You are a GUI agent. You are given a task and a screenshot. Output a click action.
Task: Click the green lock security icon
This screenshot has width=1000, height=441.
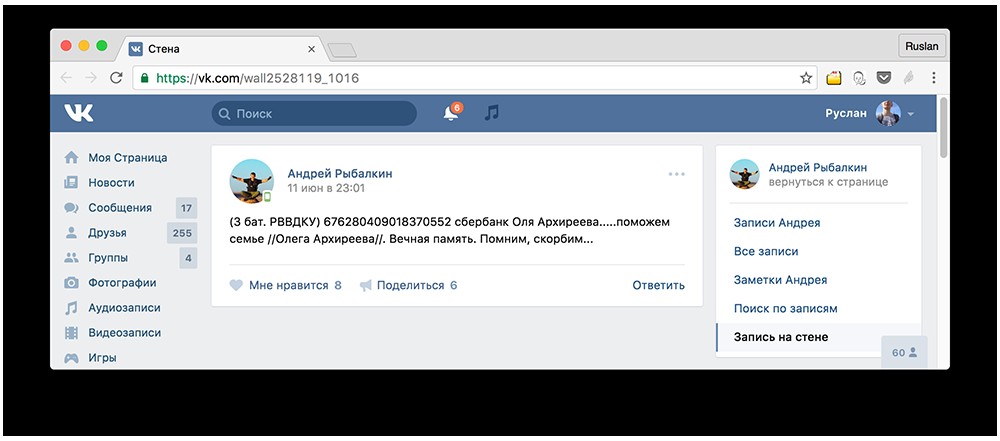click(x=144, y=78)
